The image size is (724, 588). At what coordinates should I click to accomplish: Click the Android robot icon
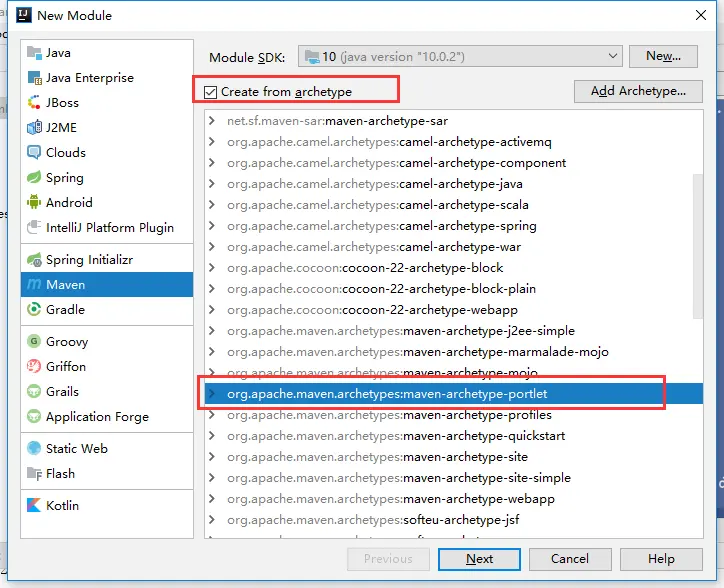[34, 202]
